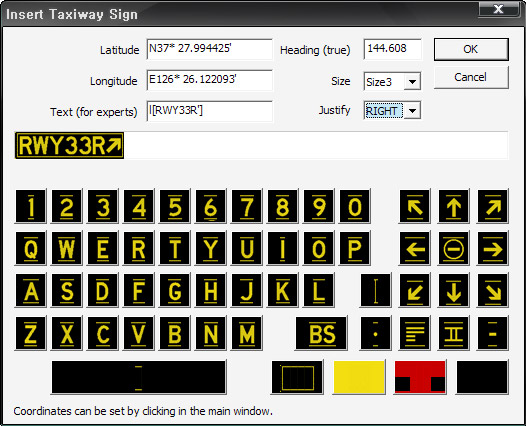Insert the Roman numeral II symbol

tap(454, 333)
